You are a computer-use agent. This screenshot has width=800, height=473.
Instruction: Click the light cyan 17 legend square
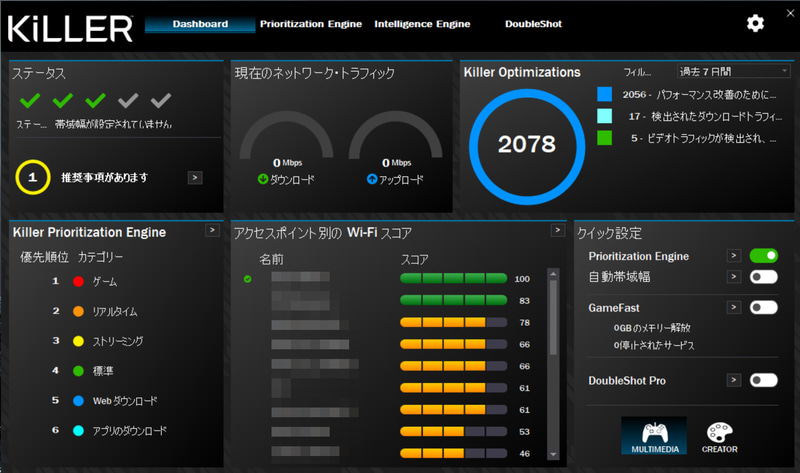[x=605, y=116]
